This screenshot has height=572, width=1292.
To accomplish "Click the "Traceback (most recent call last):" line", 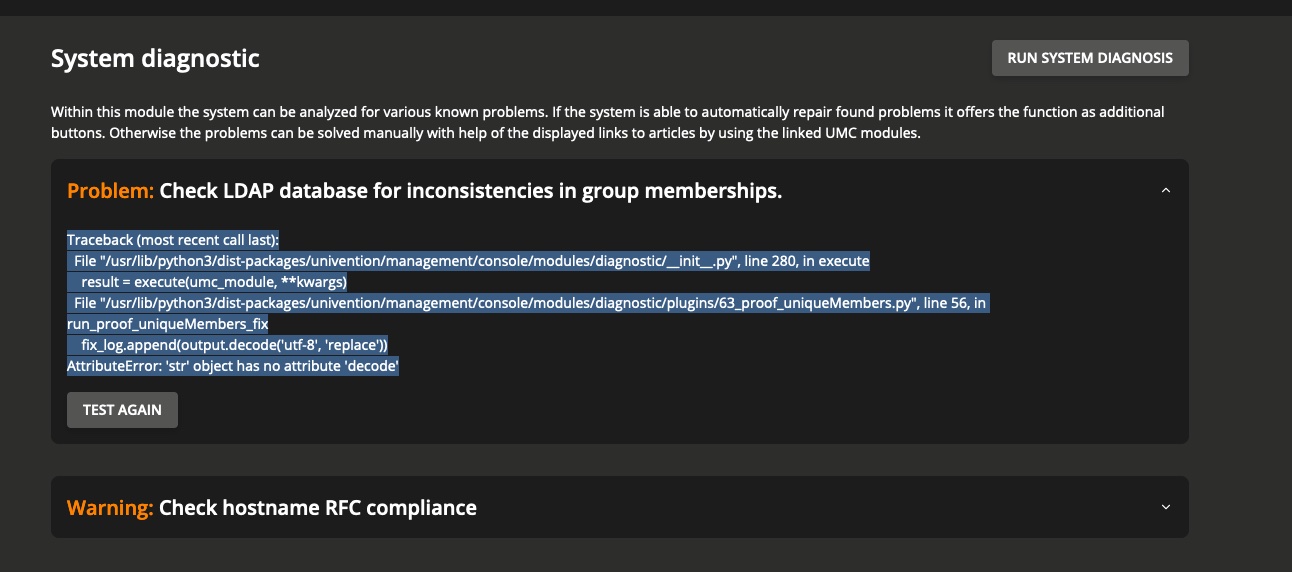I will (173, 240).
